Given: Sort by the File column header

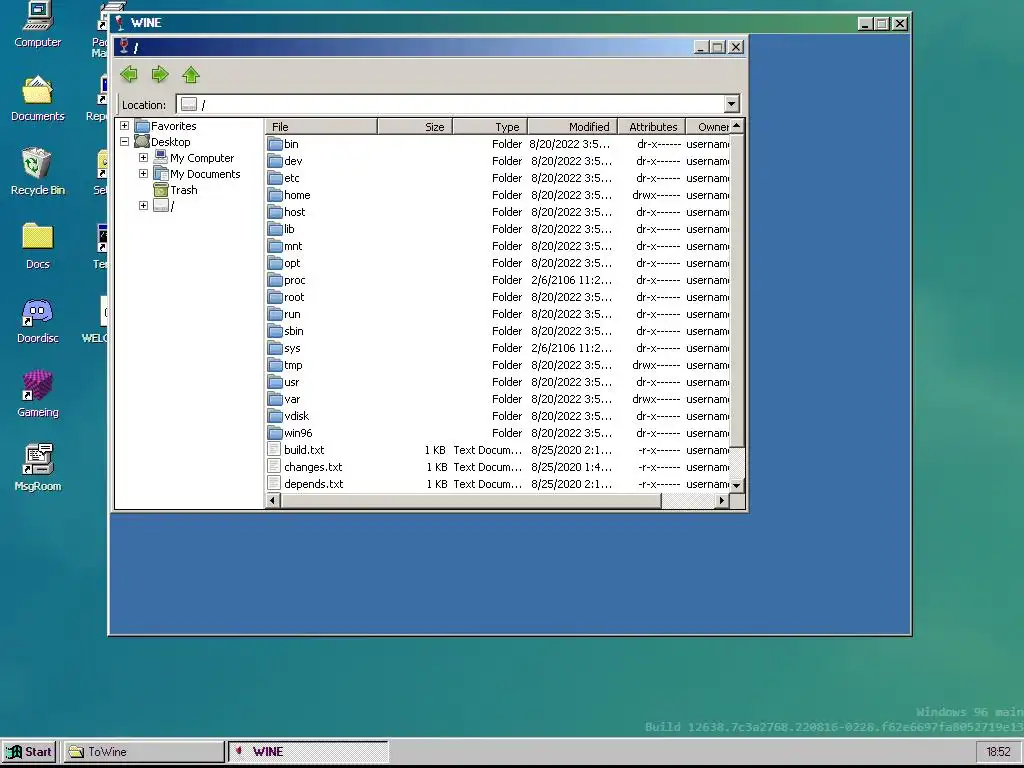Looking at the screenshot, I should click(321, 127).
